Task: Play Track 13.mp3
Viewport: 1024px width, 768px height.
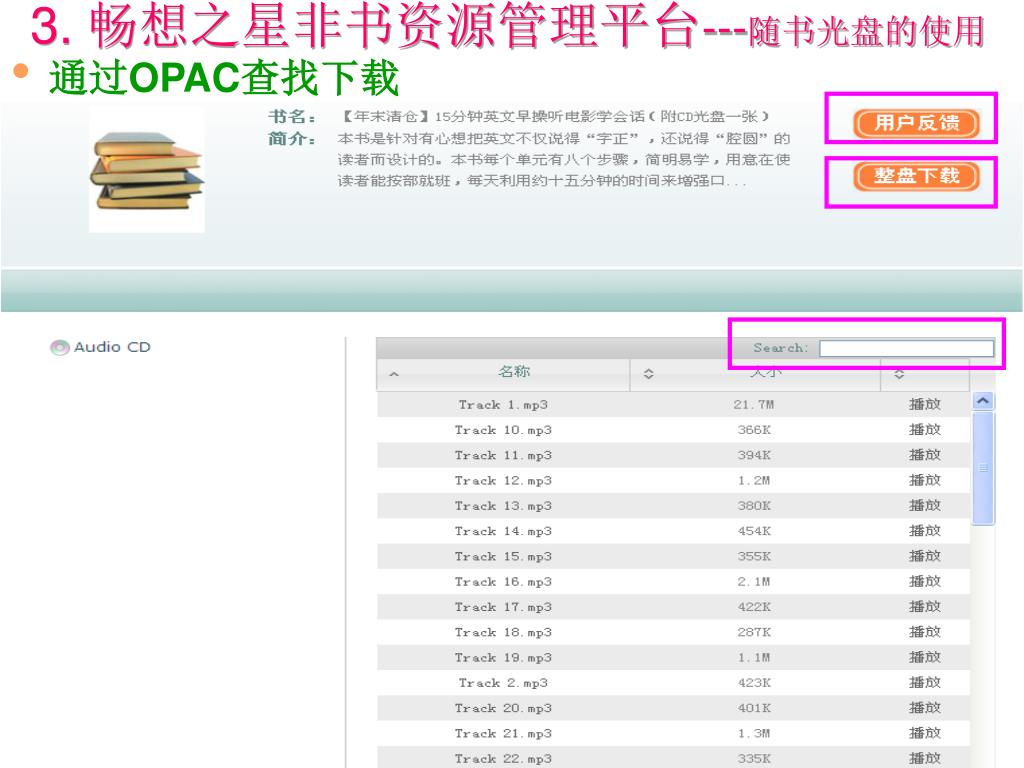Action: [x=925, y=506]
